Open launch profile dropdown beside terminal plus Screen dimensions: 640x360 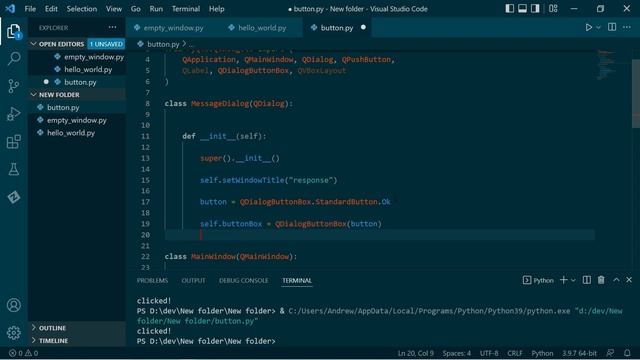click(x=573, y=280)
